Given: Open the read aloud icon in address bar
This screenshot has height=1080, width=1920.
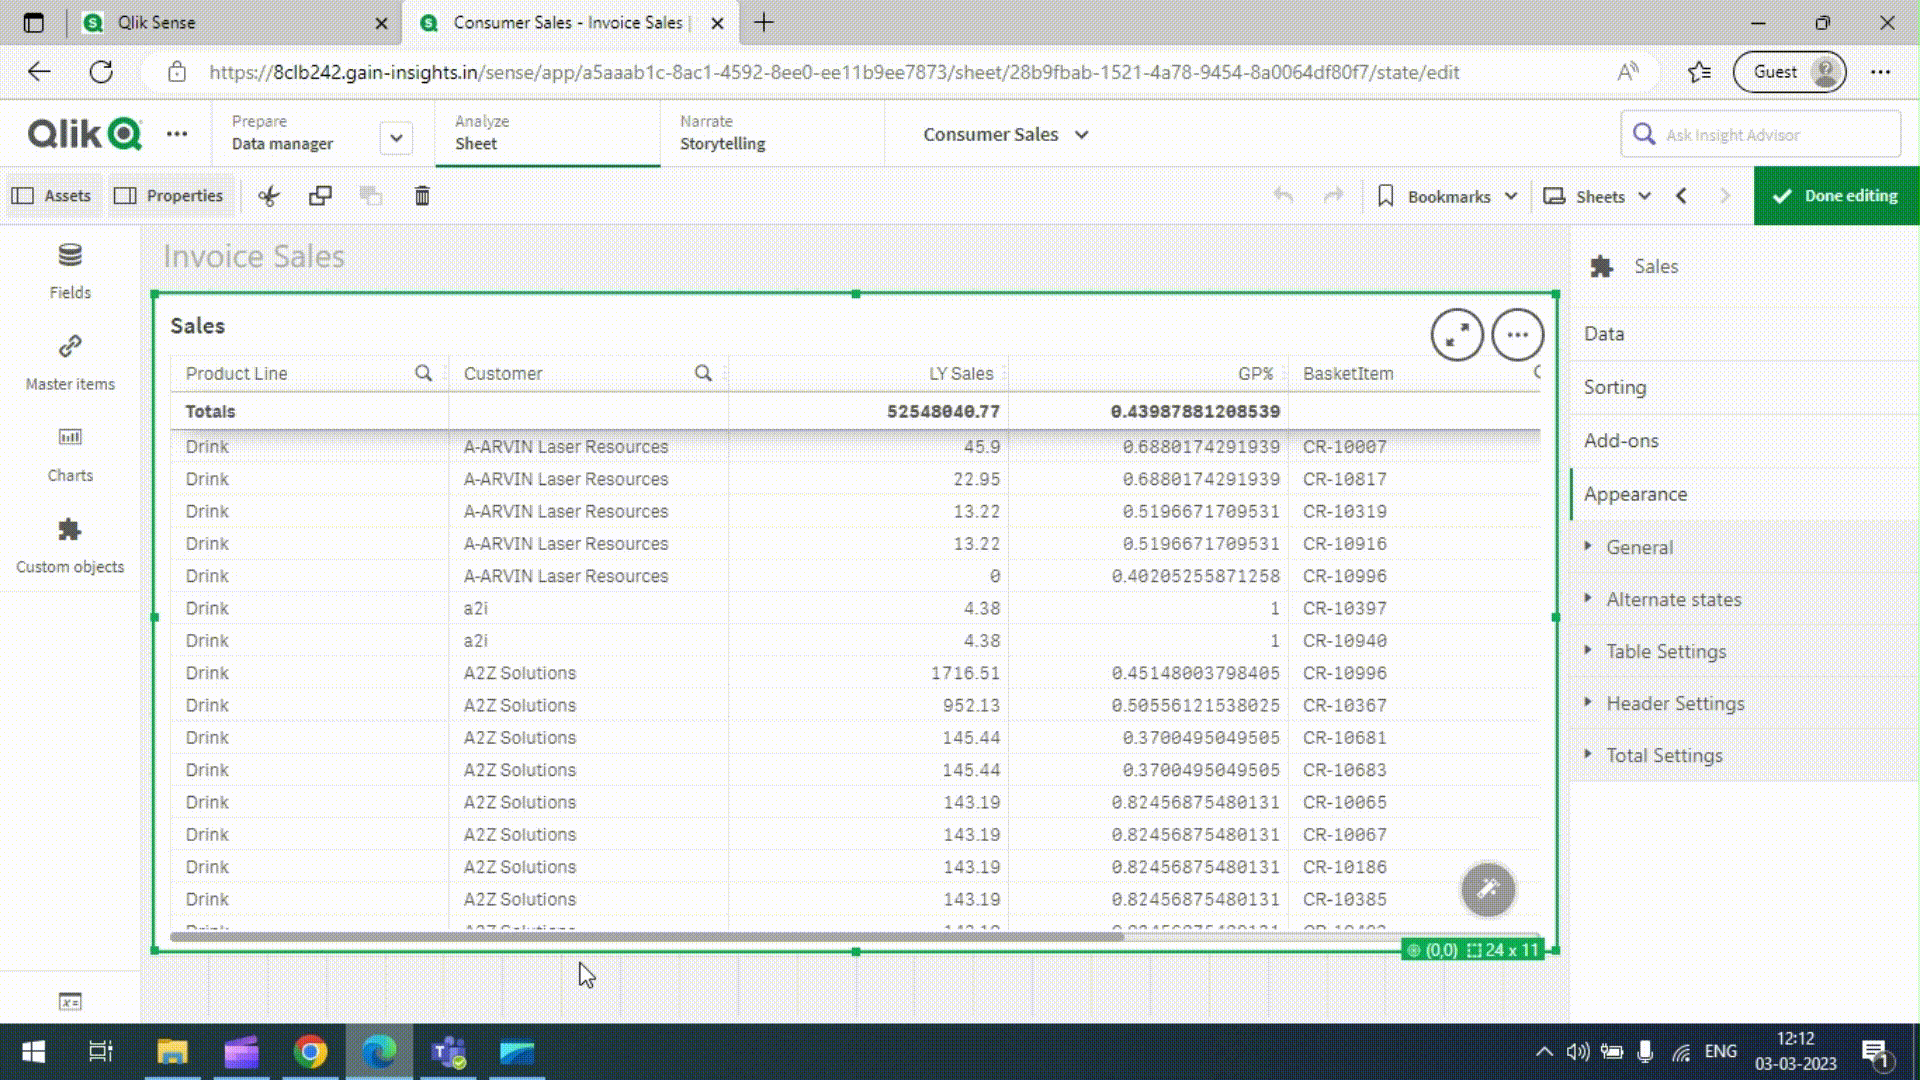Looking at the screenshot, I should [1628, 72].
